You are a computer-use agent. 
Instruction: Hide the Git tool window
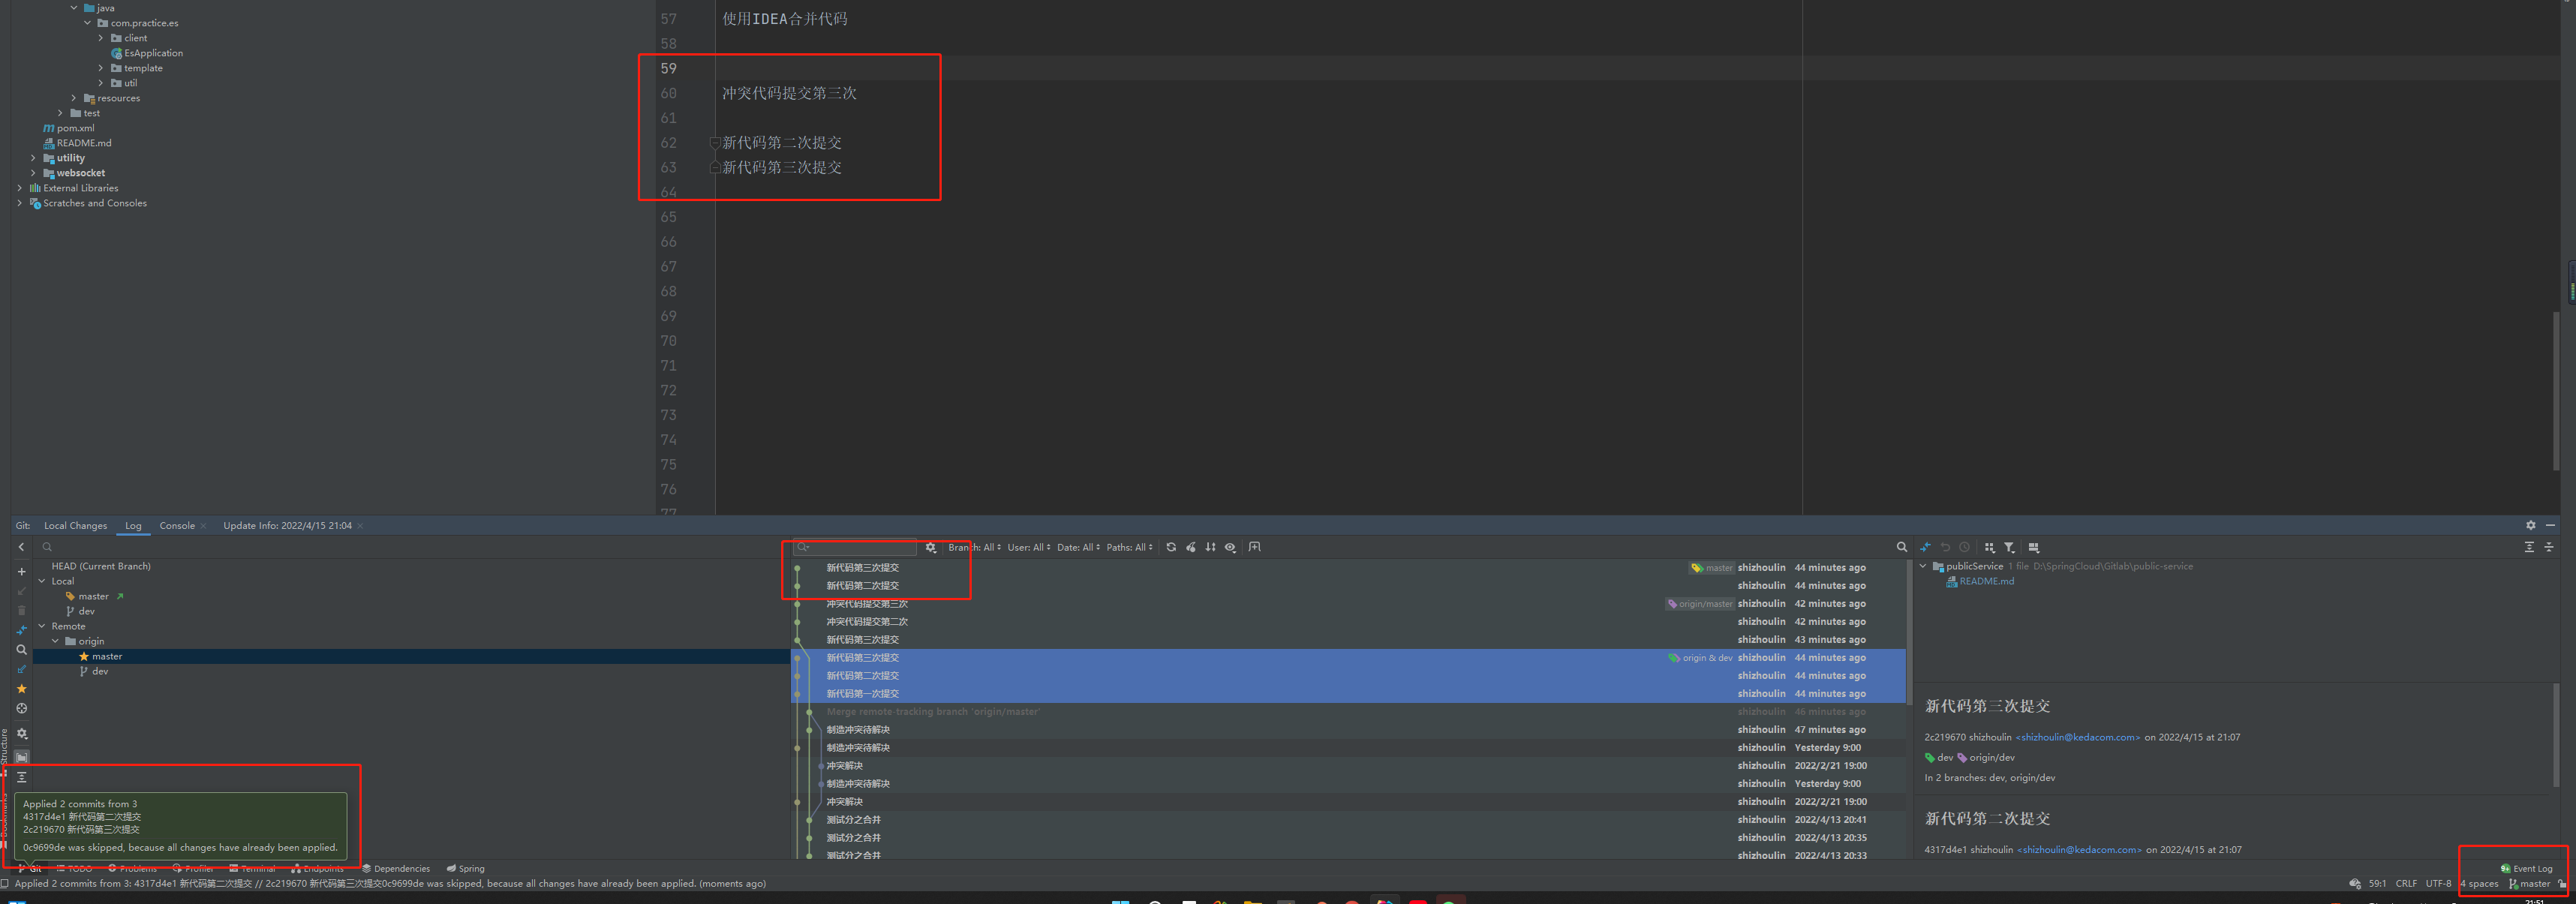click(2550, 525)
